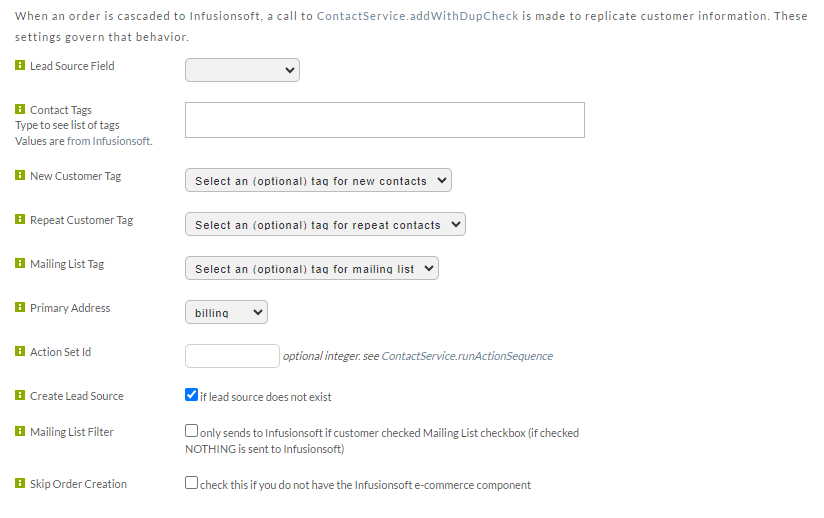Image resolution: width=824 pixels, height=518 pixels.
Task: Click info icon next to Action Set Id
Action: click(x=20, y=351)
